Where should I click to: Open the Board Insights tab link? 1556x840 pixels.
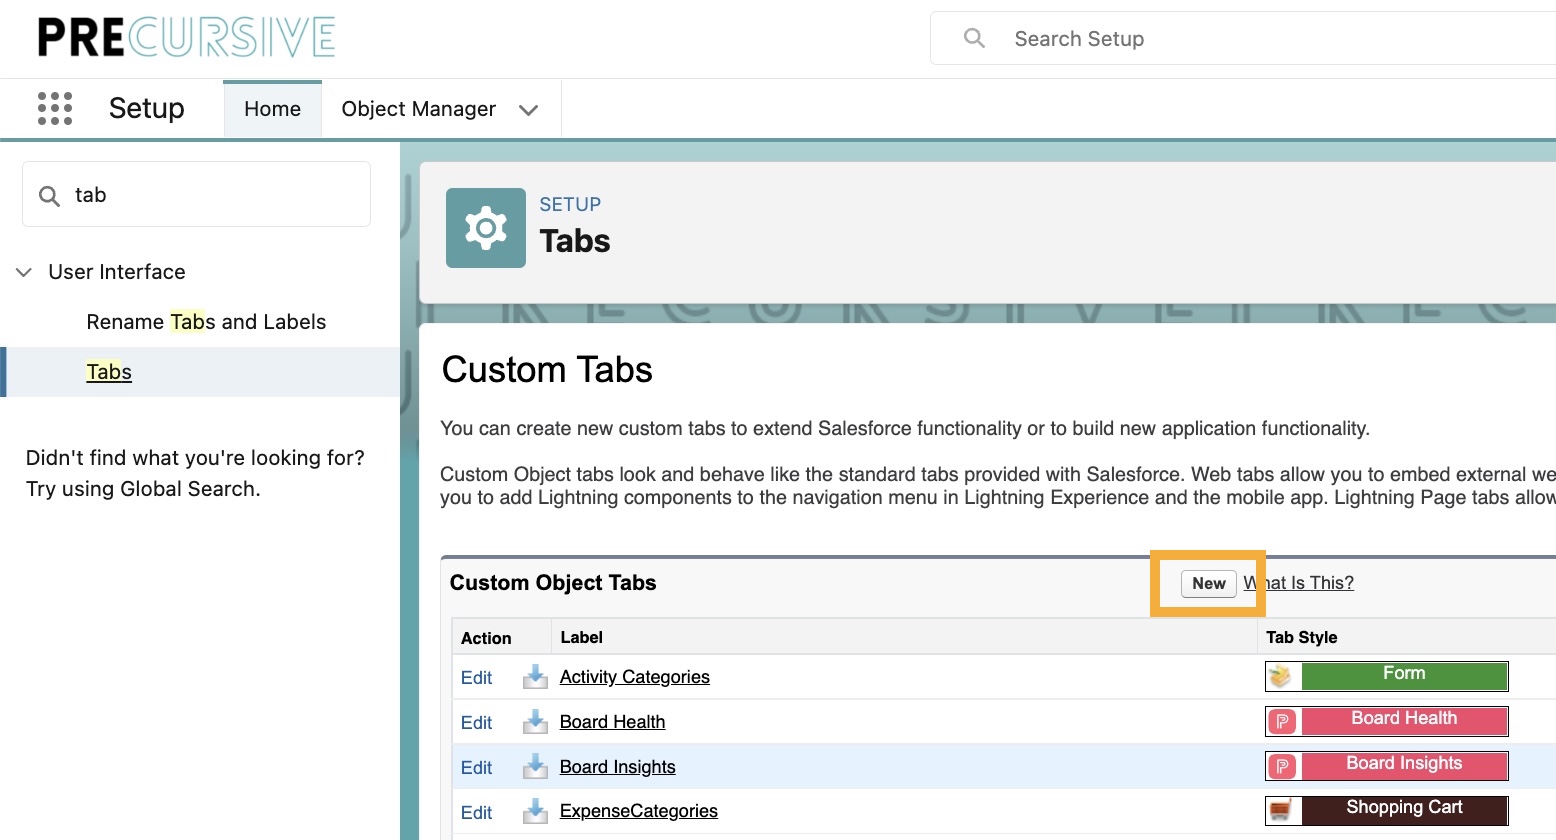(617, 767)
